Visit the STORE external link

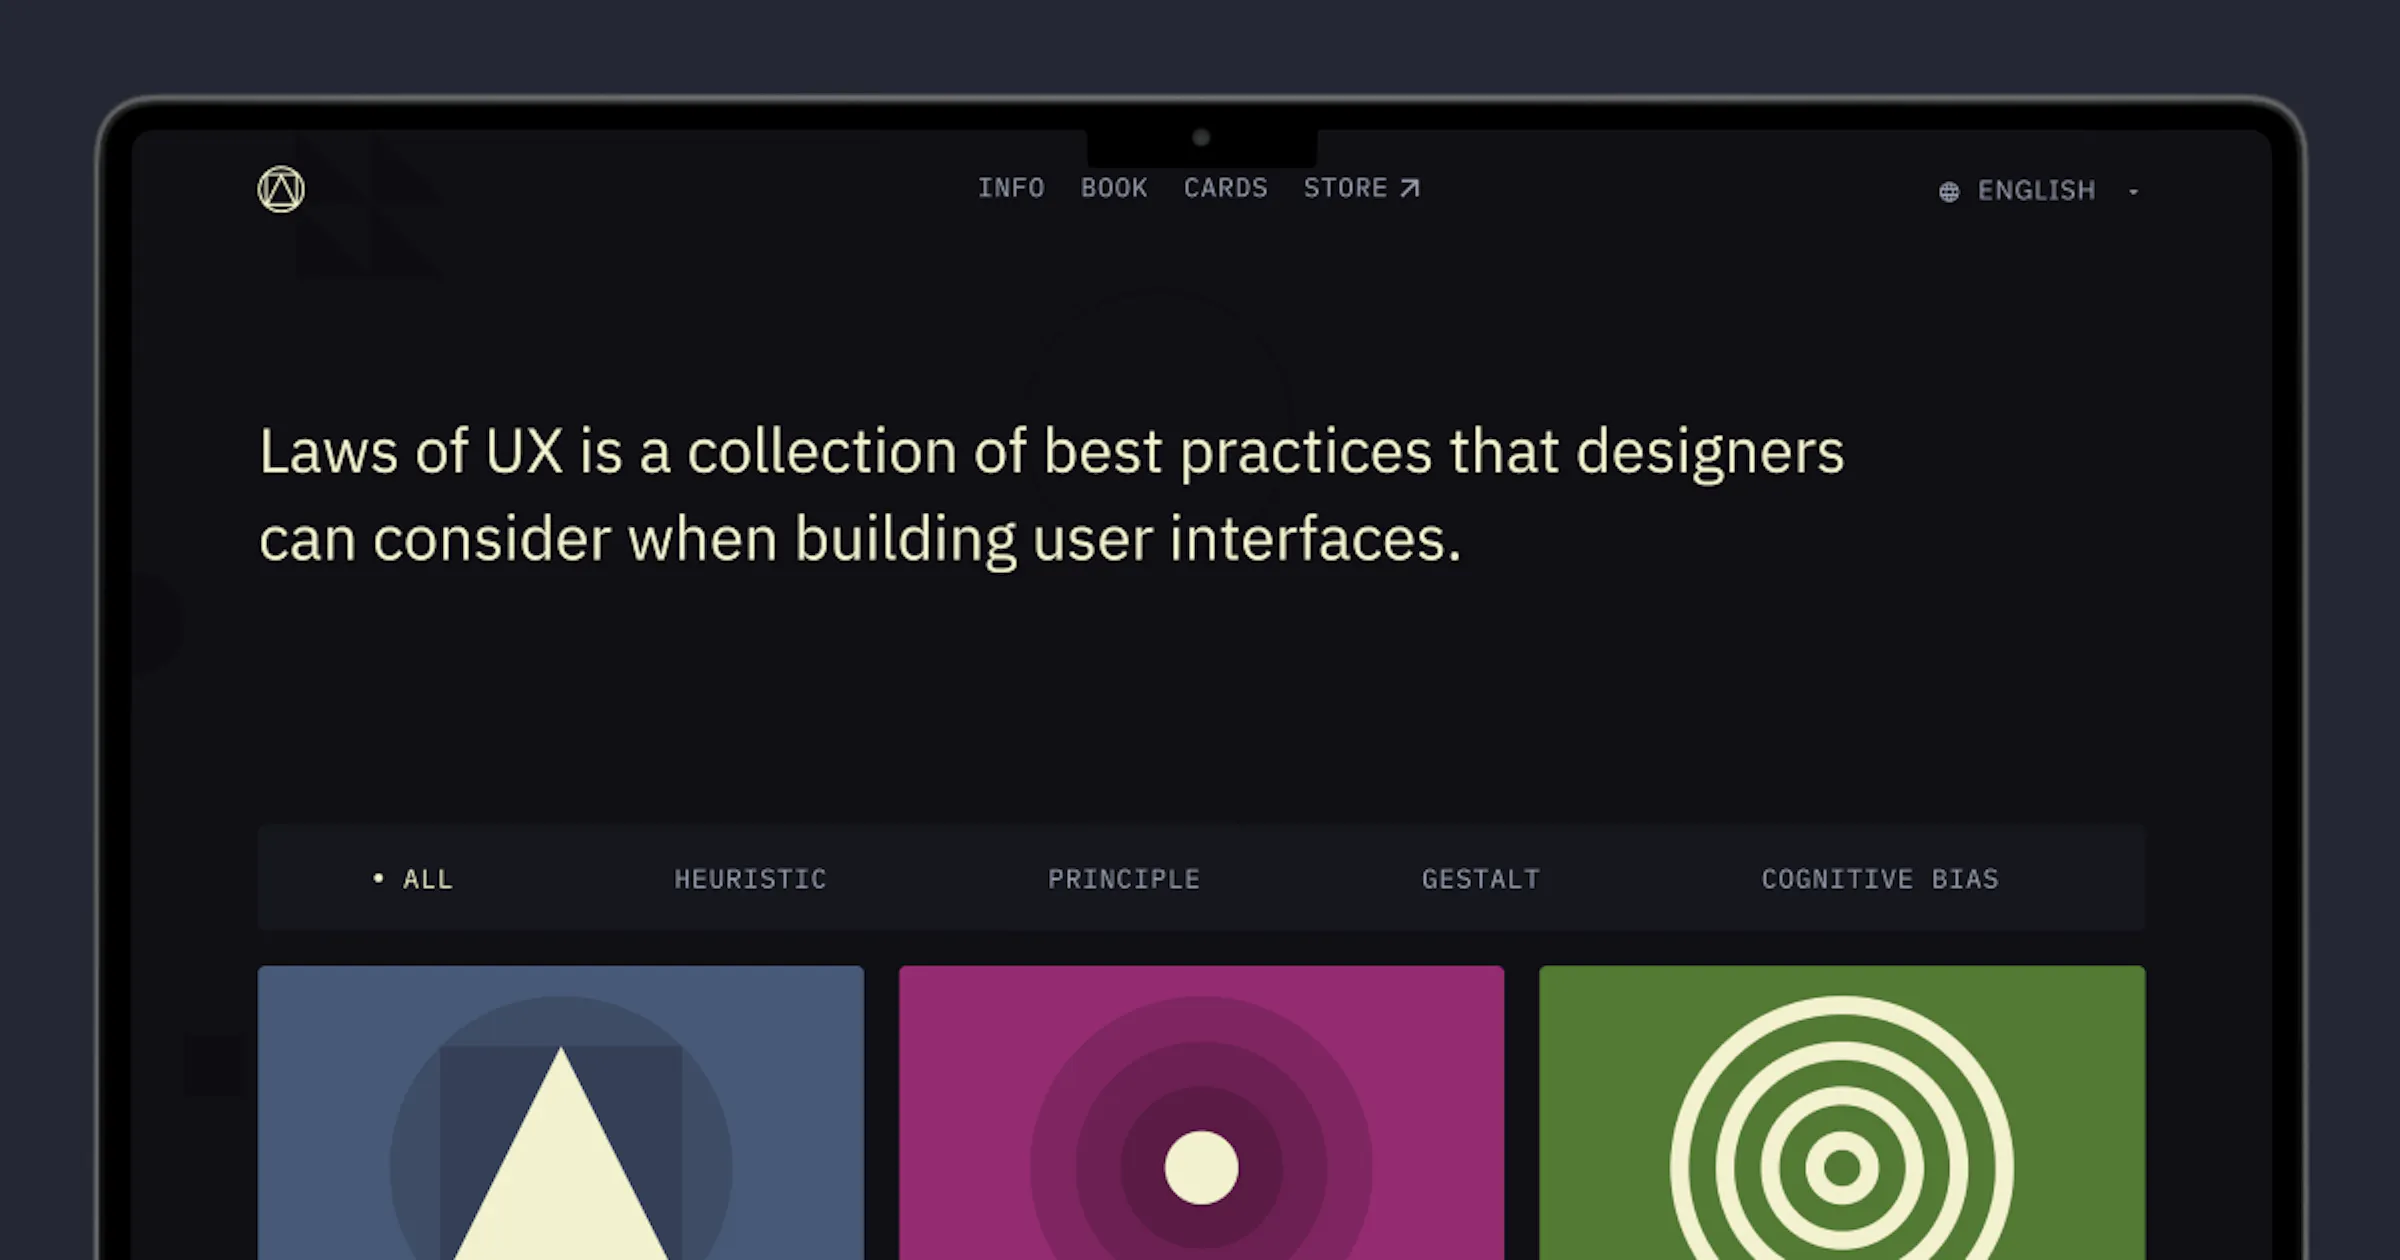[x=1361, y=188]
